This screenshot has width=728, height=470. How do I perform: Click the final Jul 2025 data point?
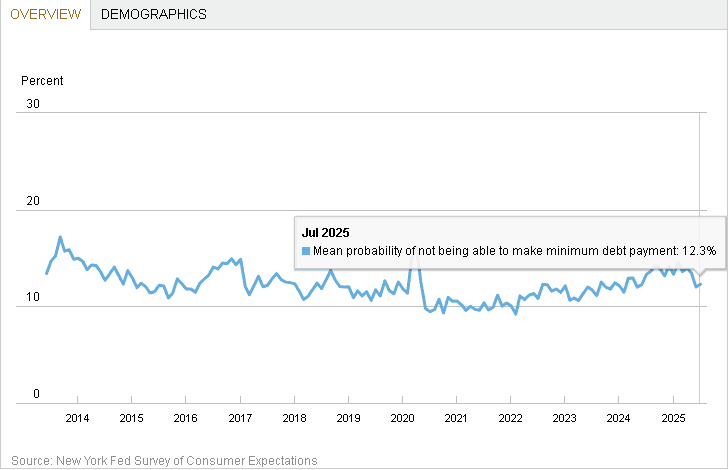700,284
